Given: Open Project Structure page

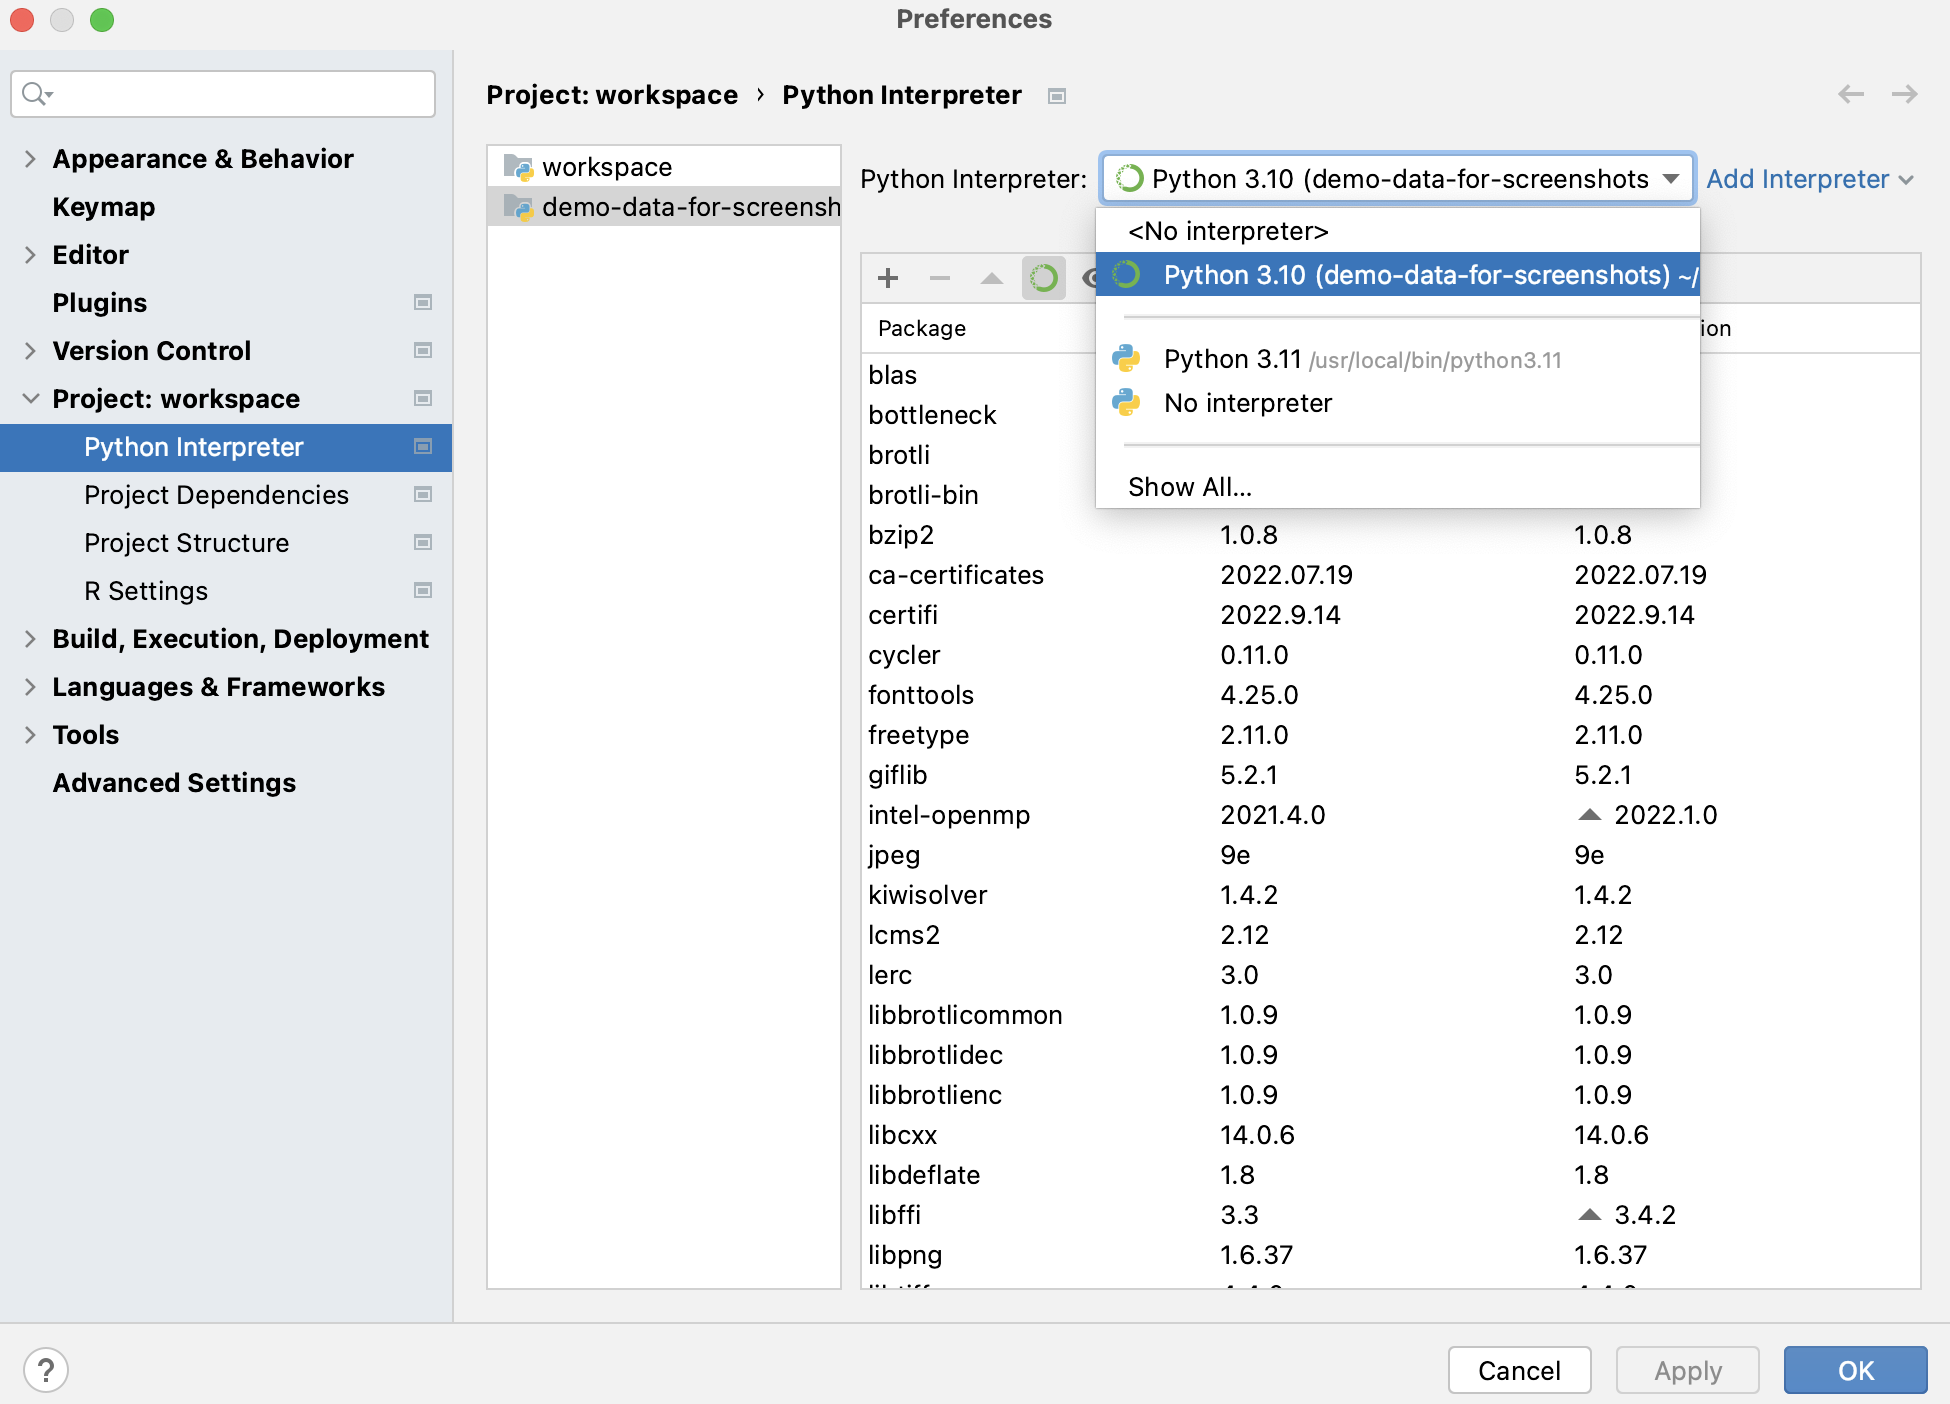Looking at the screenshot, I should coord(186,543).
